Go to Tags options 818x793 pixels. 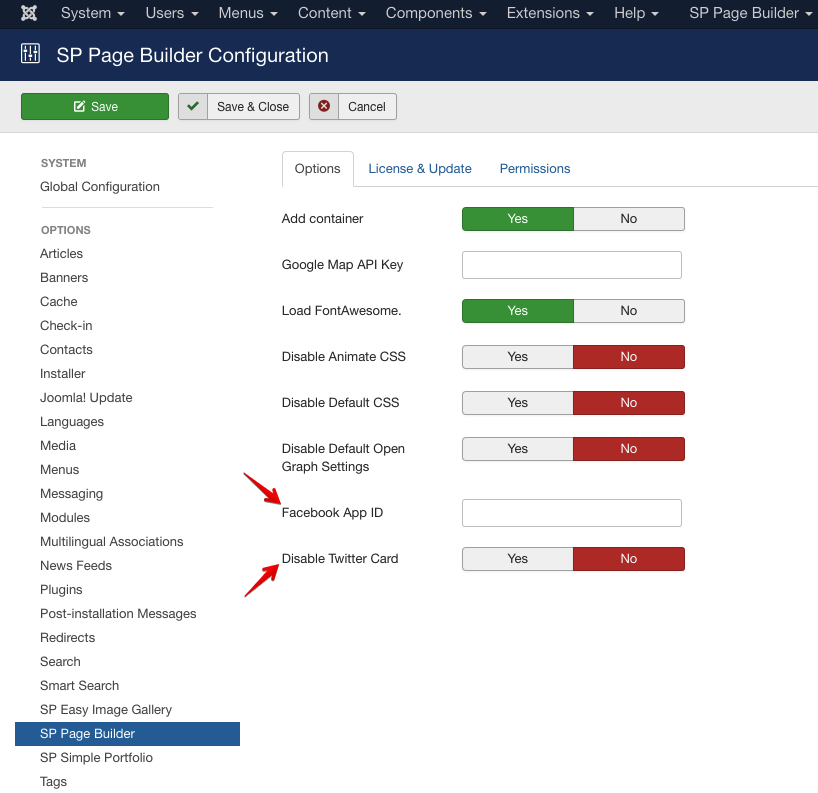tap(53, 782)
